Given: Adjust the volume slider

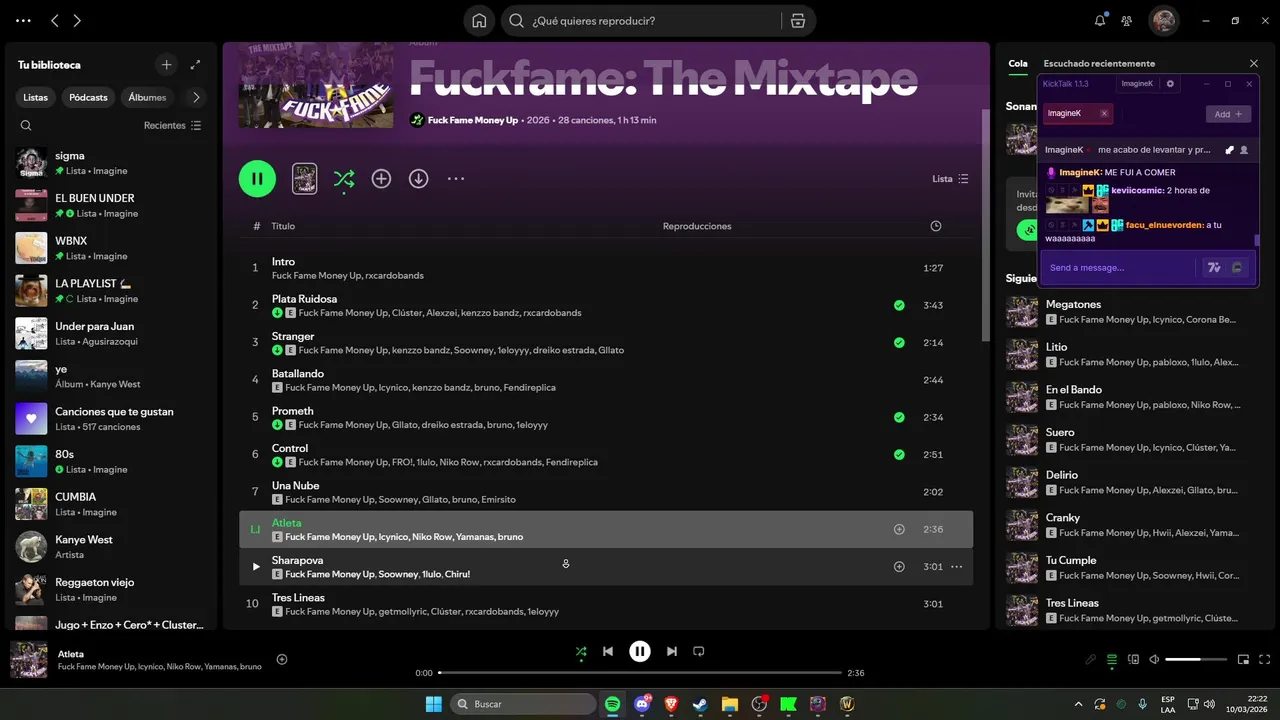Looking at the screenshot, I should tap(1196, 660).
